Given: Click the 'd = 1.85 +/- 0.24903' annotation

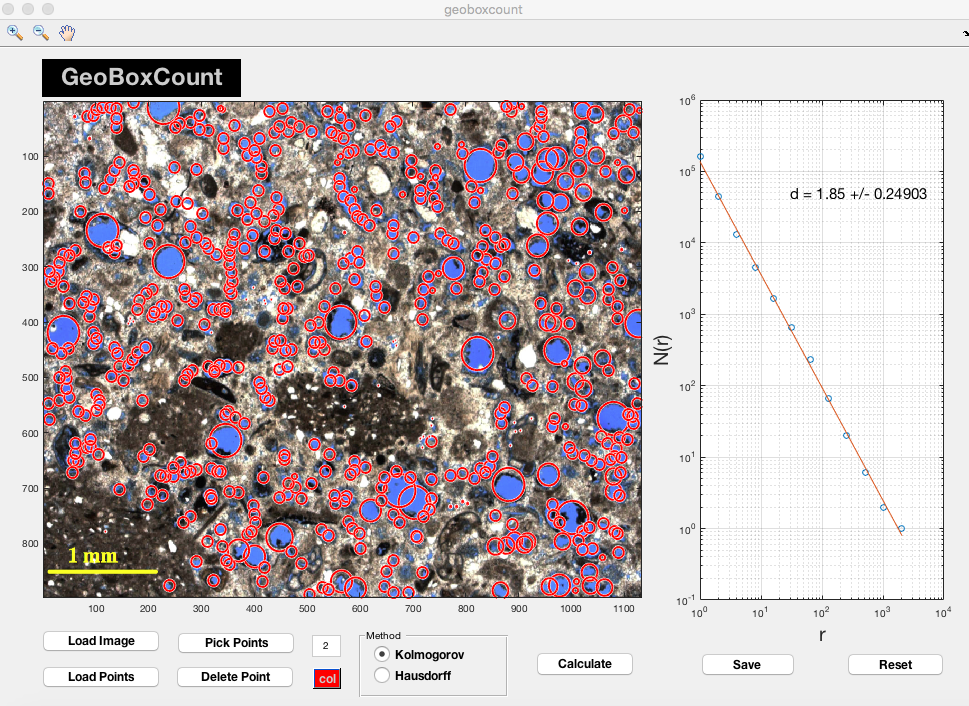Looking at the screenshot, I should tap(858, 194).
